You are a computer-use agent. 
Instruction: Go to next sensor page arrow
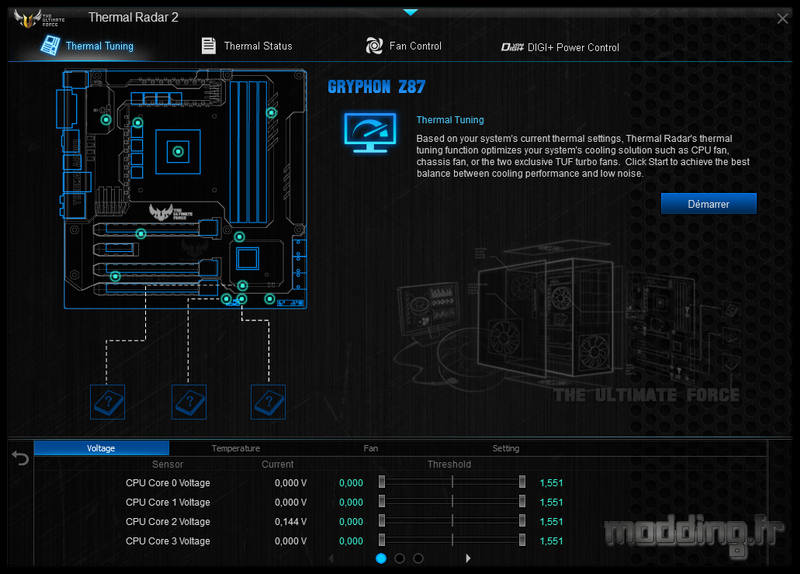pyautogui.click(x=468, y=558)
